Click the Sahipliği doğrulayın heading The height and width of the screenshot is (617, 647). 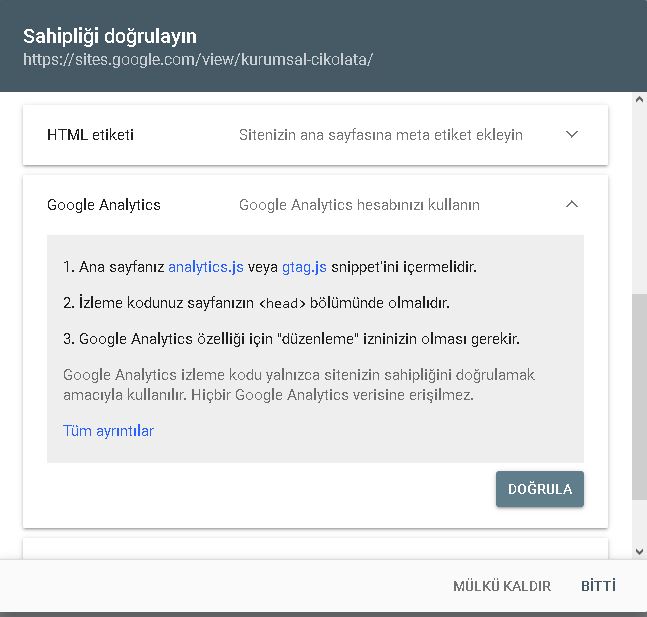point(110,36)
